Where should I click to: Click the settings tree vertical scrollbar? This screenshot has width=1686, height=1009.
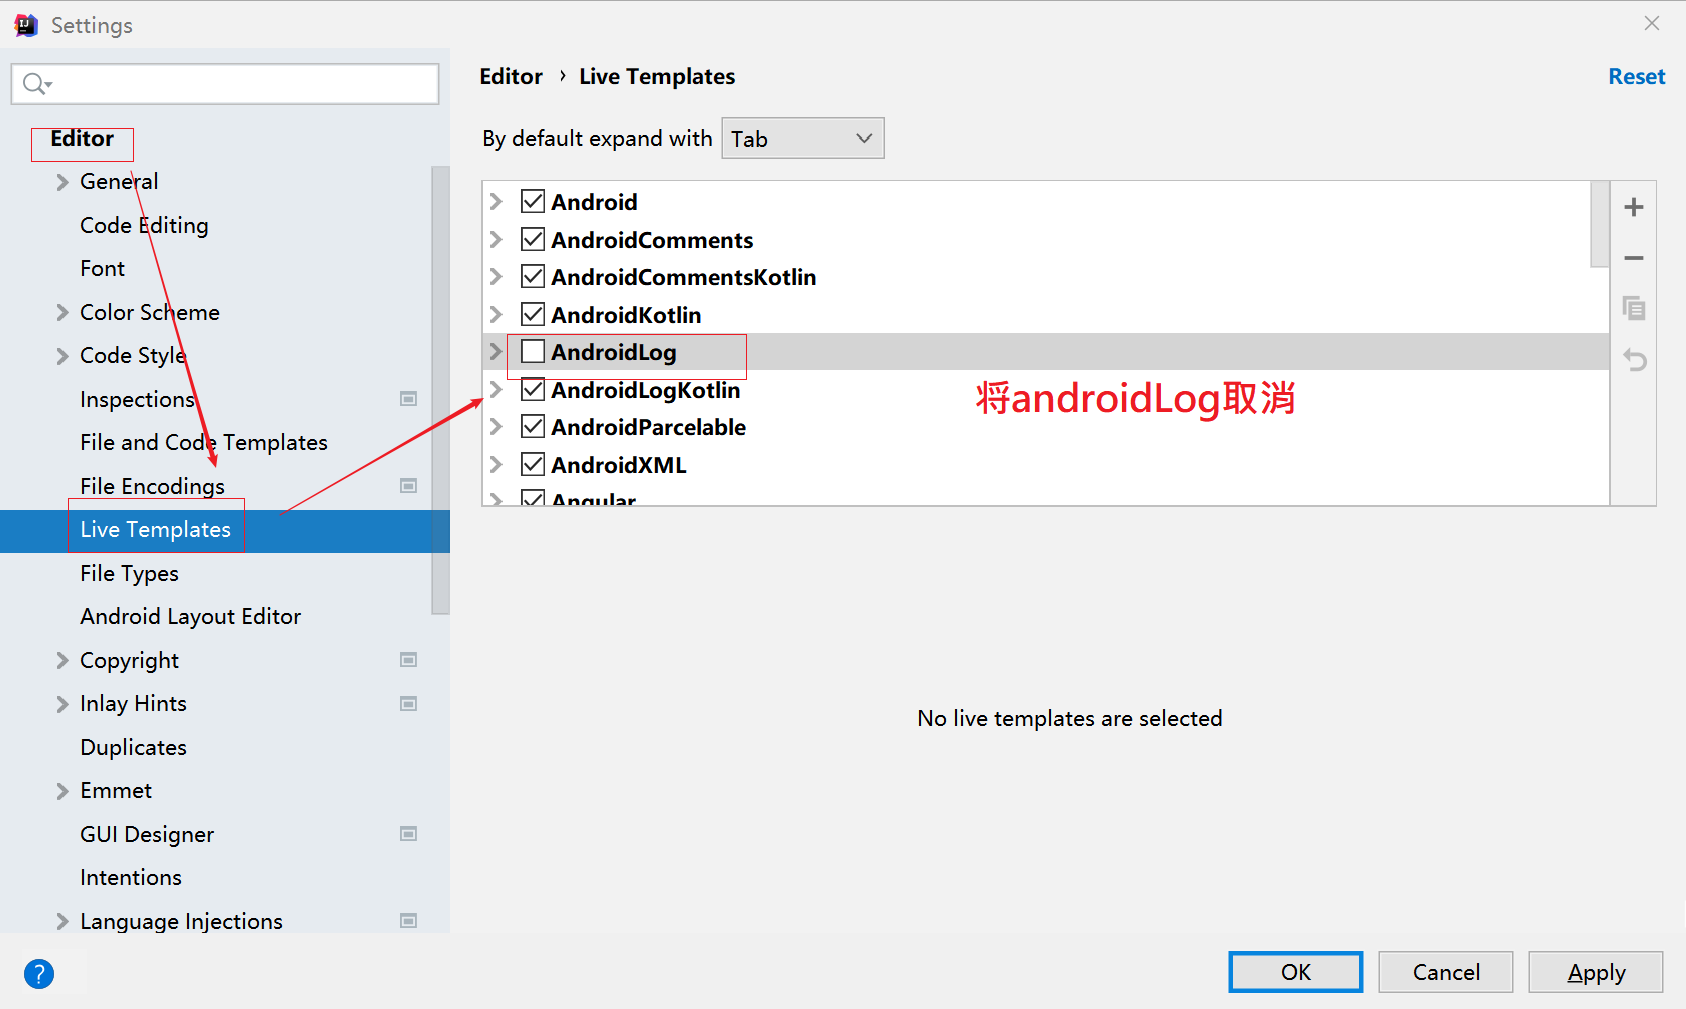(440, 390)
